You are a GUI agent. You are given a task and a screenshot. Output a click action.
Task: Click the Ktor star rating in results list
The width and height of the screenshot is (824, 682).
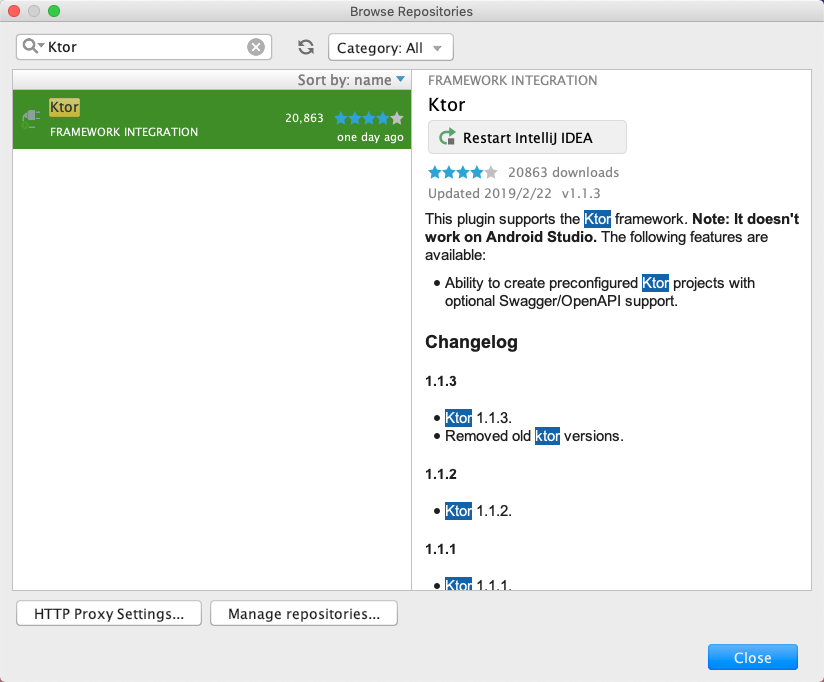point(369,118)
